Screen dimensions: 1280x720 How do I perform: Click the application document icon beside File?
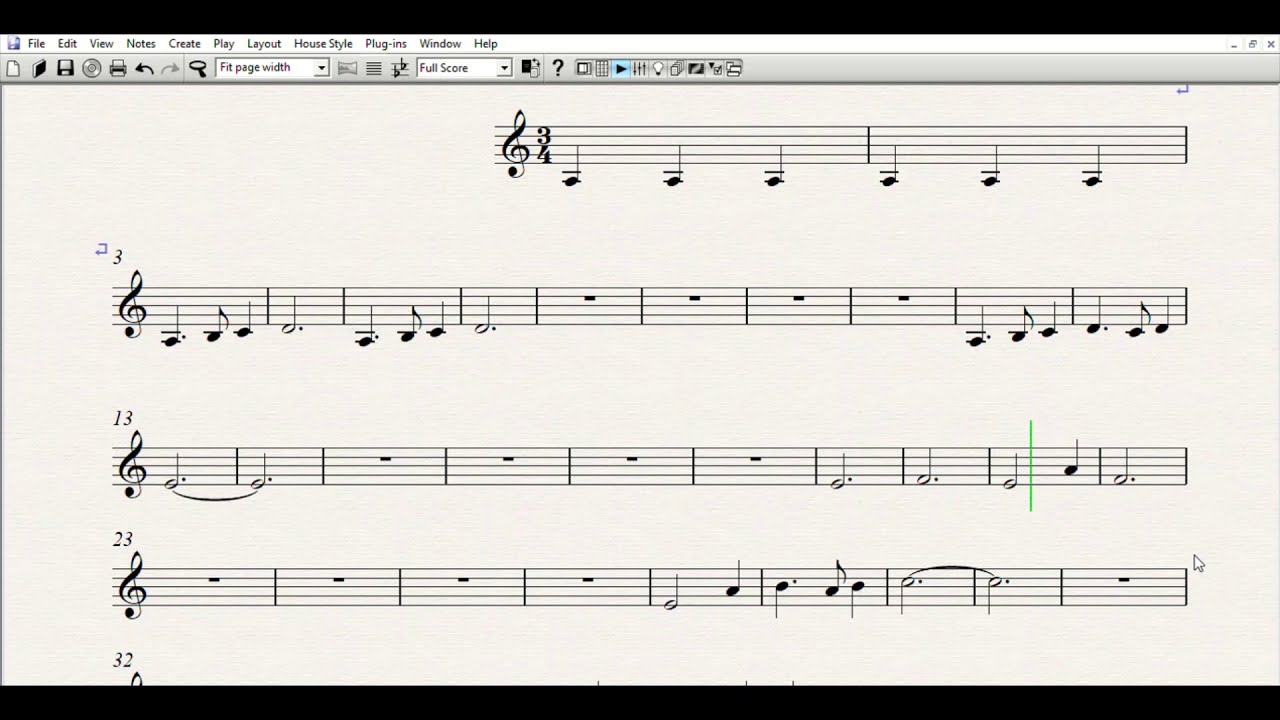point(14,44)
